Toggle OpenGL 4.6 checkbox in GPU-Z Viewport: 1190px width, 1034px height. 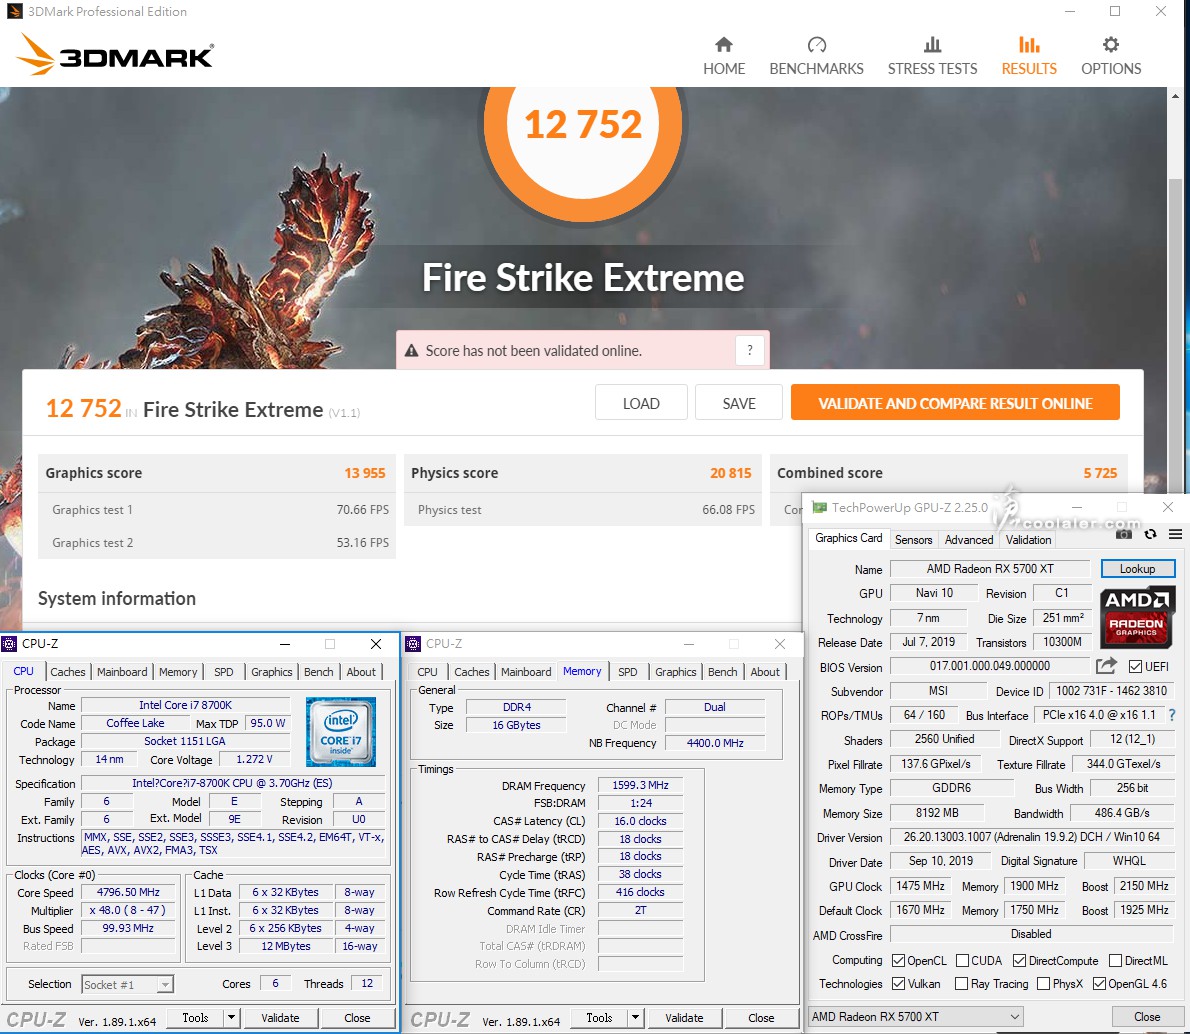point(1099,983)
